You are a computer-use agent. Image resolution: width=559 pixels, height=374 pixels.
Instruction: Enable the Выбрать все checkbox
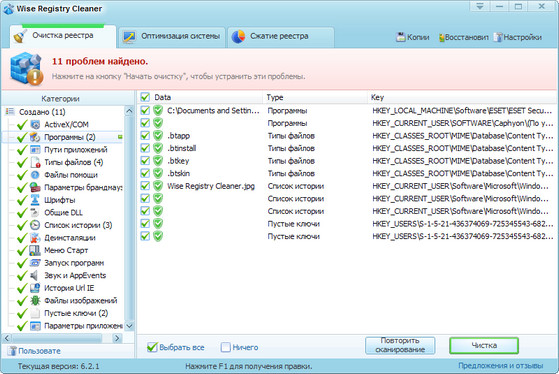pyautogui.click(x=152, y=347)
